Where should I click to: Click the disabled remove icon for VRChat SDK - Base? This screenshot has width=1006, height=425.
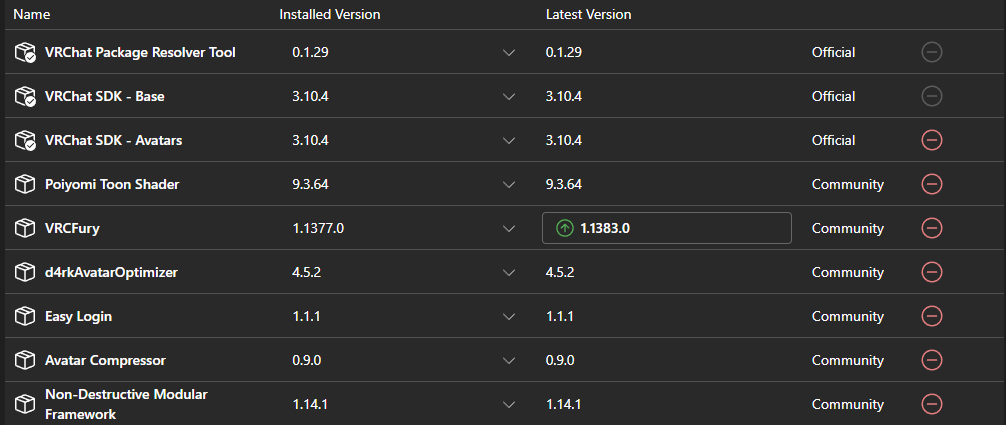pyautogui.click(x=932, y=96)
